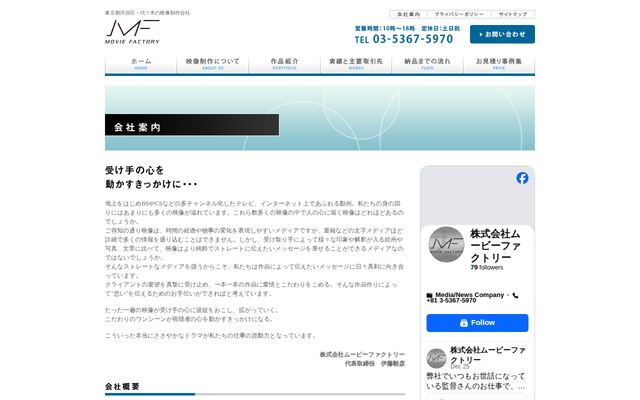
Task: Click the 79 followers text
Action: coord(487,267)
